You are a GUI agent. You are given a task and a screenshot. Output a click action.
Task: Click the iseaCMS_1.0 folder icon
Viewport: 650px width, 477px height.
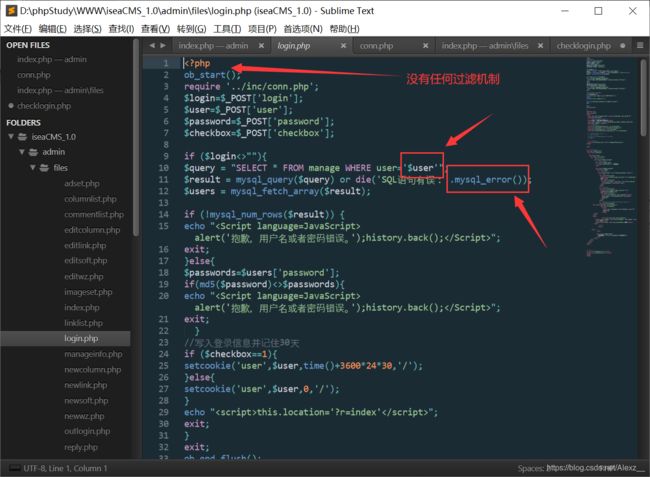(23, 137)
